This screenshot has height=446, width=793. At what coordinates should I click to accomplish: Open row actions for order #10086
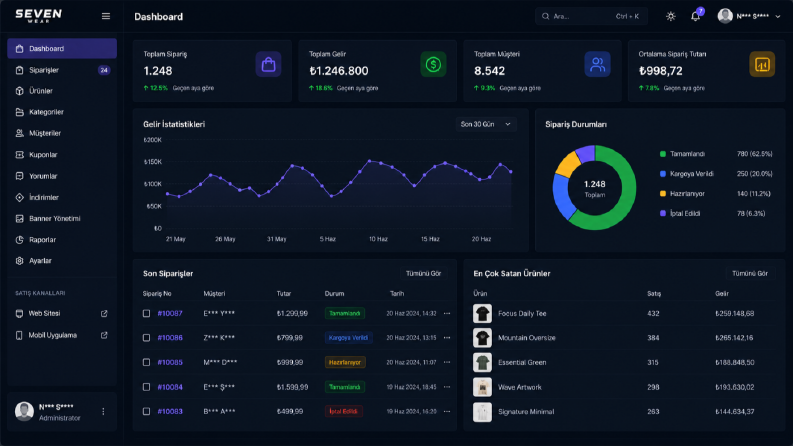[447, 338]
